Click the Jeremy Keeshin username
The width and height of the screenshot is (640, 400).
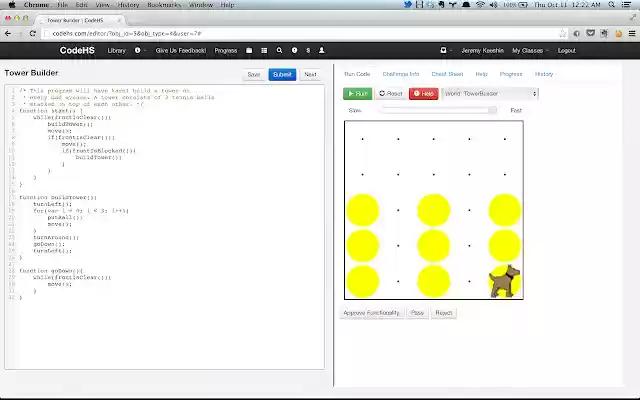click(482, 51)
